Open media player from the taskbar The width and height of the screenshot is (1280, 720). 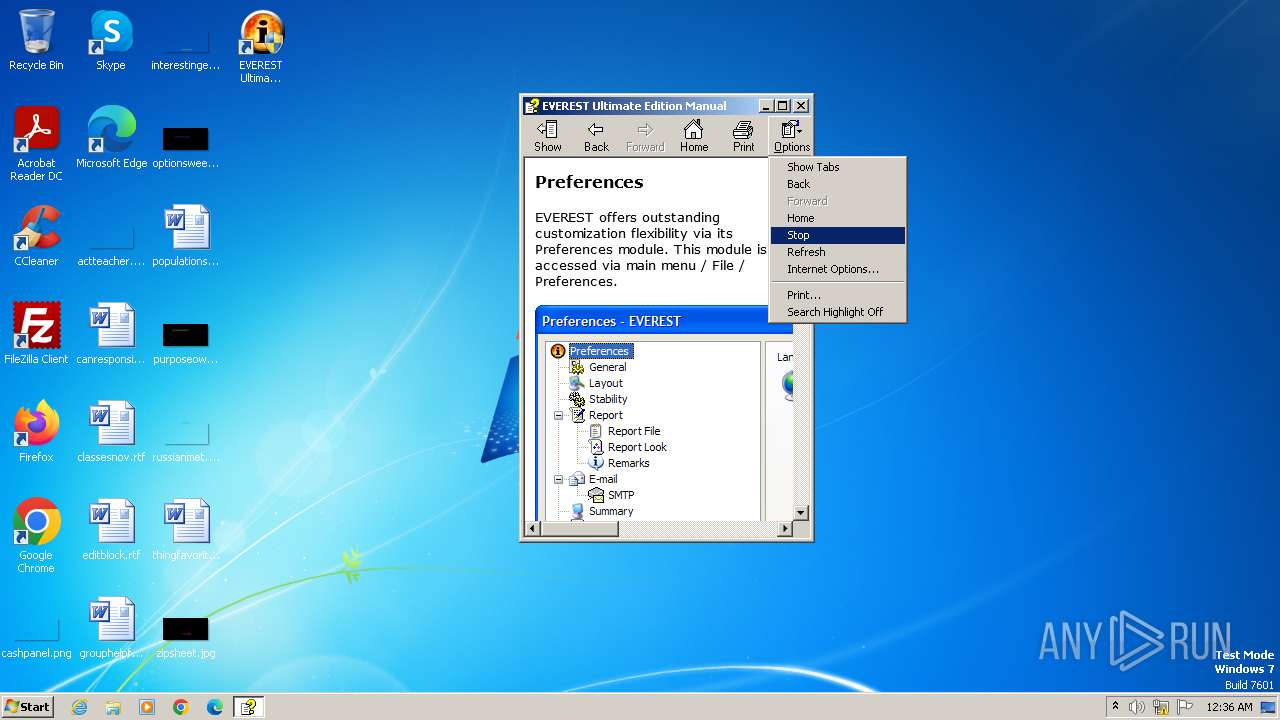[147, 707]
